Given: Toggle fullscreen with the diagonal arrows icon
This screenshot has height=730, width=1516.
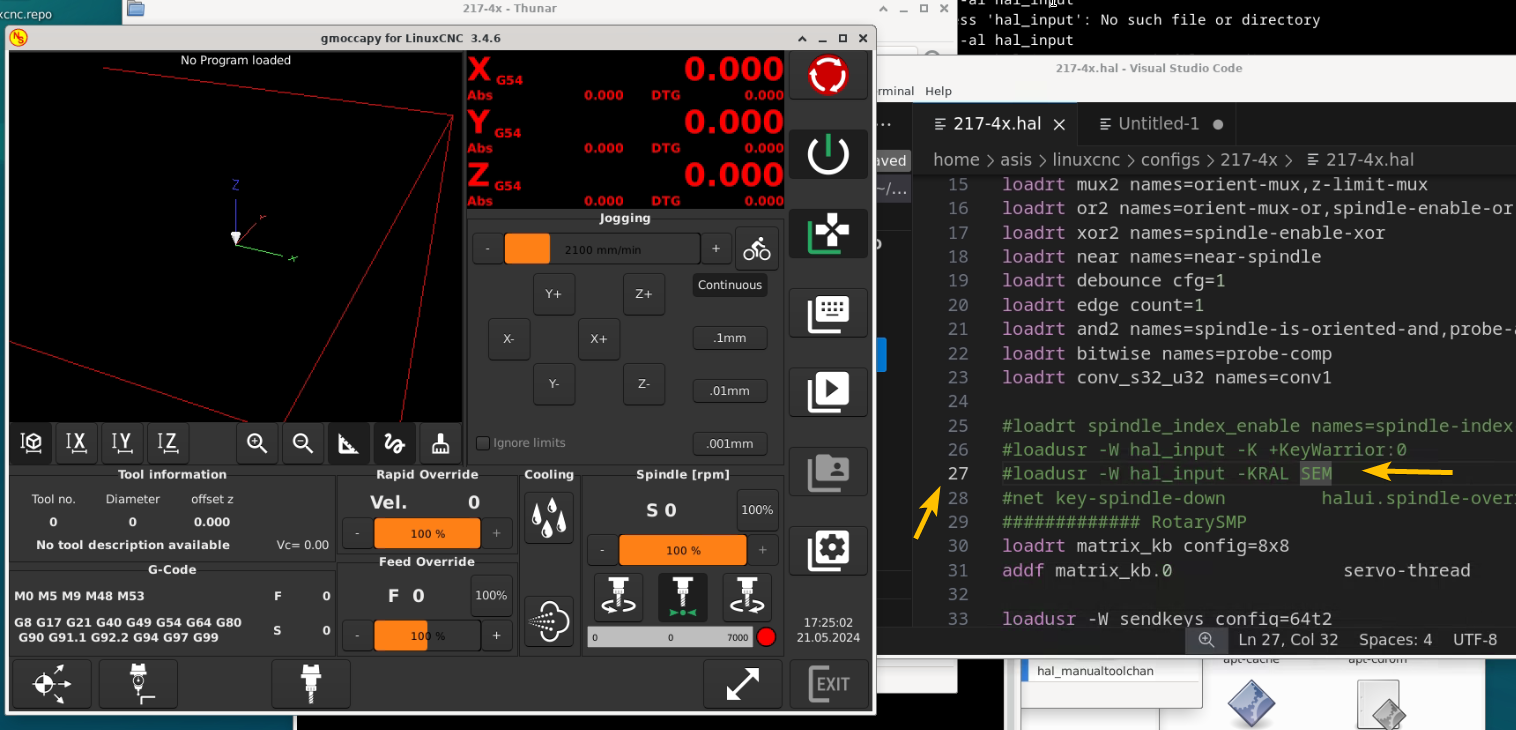Looking at the screenshot, I should 742,684.
